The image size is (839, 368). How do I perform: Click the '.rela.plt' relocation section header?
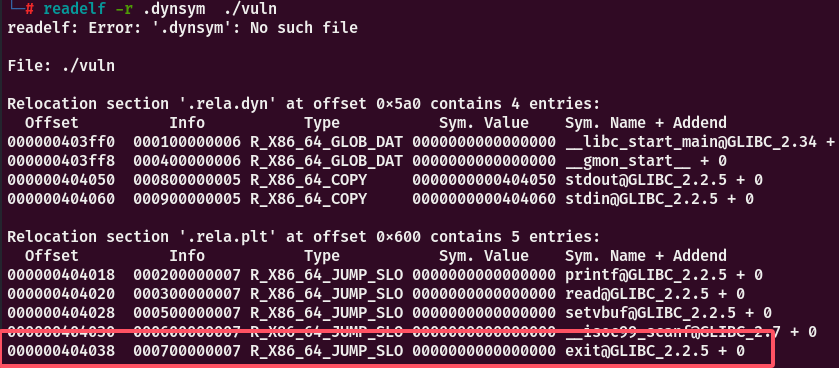pos(303,237)
